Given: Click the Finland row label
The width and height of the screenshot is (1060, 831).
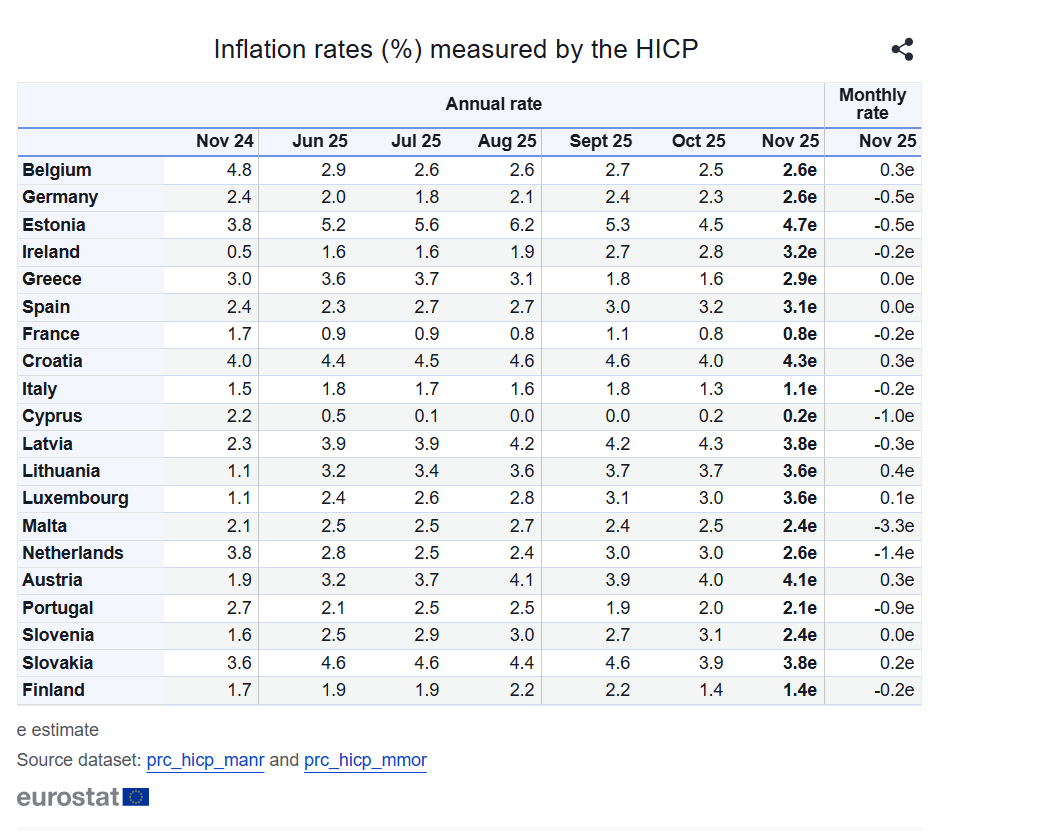Looking at the screenshot, I should coord(53,690).
